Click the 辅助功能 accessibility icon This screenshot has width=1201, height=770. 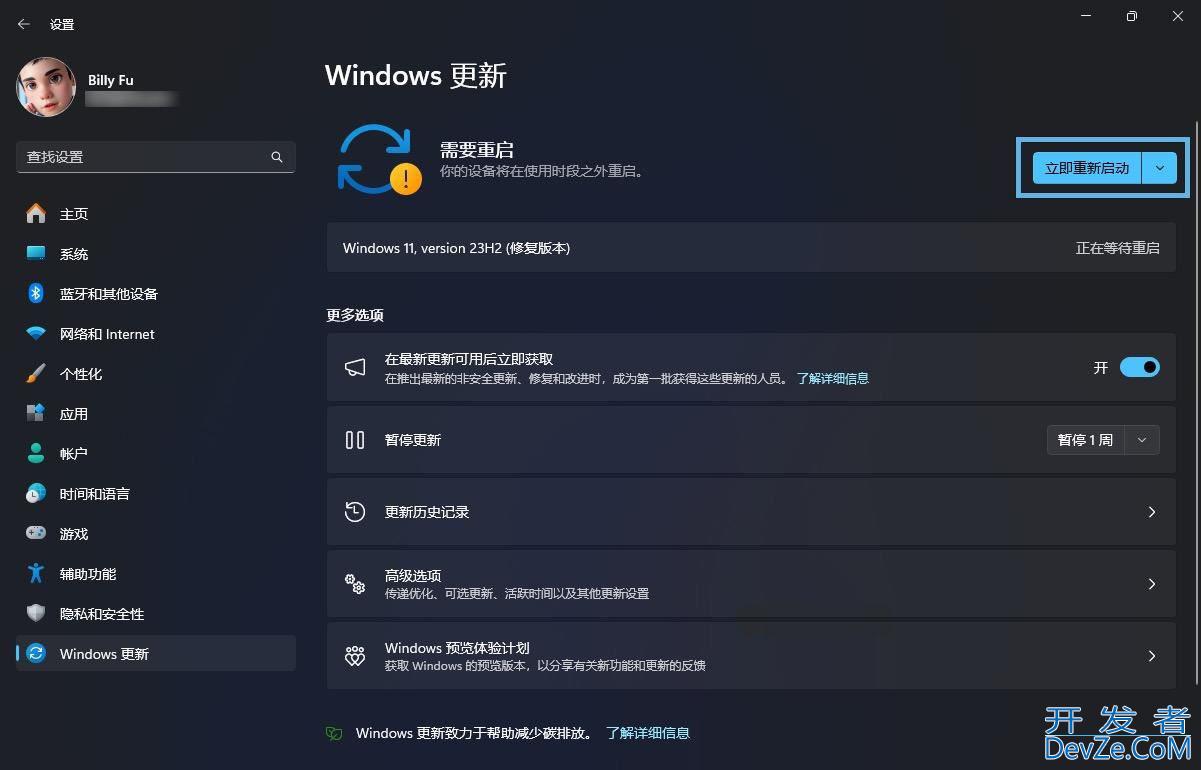[x=36, y=573]
